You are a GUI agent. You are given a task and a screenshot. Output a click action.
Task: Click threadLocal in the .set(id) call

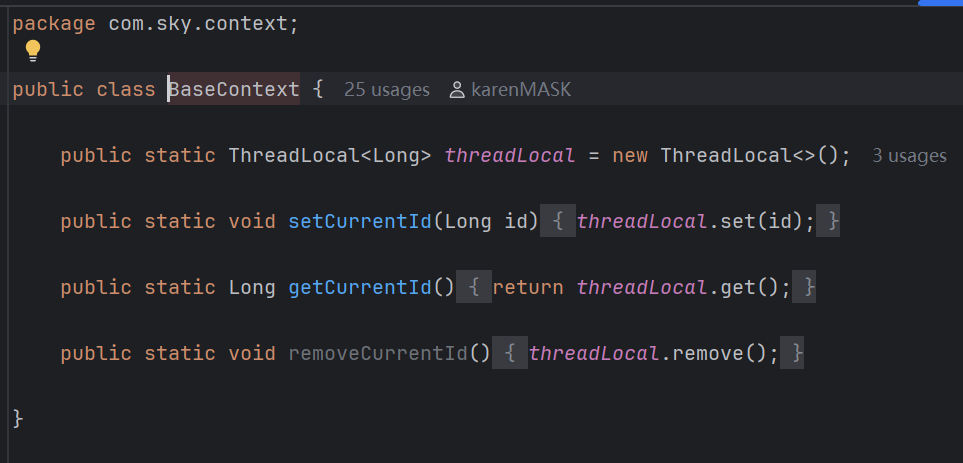642,222
